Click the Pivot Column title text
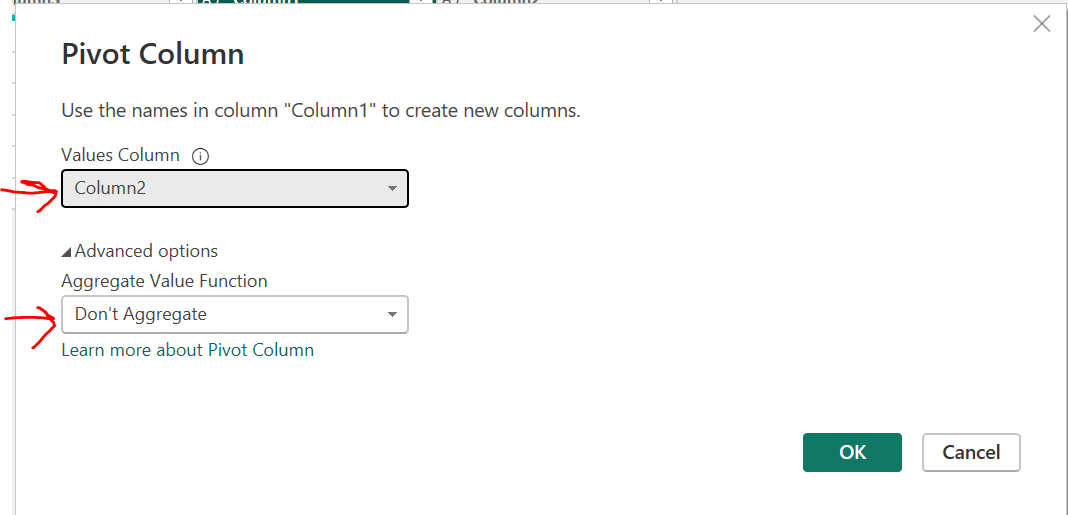This screenshot has height=515, width=1068. pyautogui.click(x=153, y=54)
